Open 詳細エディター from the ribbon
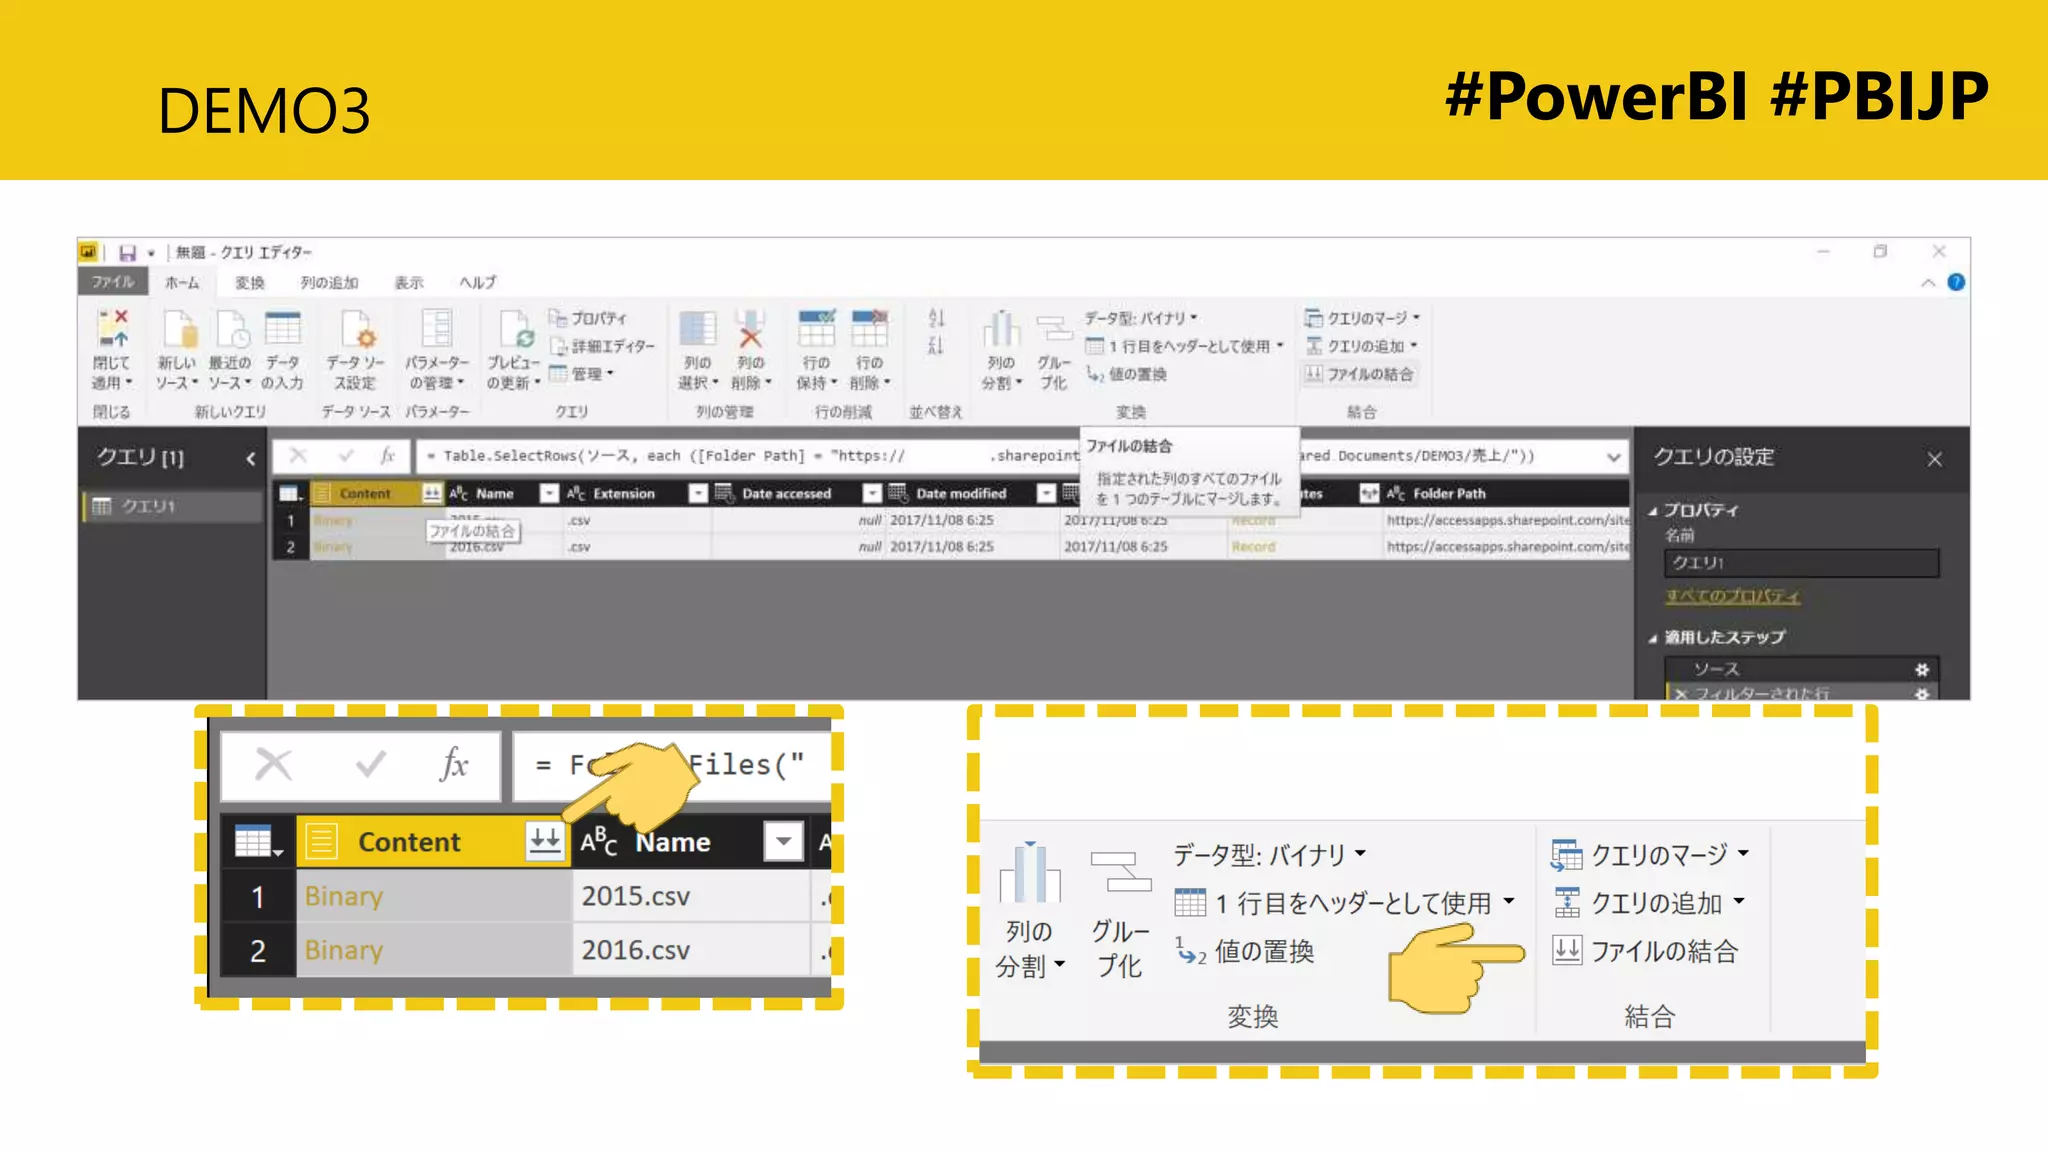 coord(602,346)
